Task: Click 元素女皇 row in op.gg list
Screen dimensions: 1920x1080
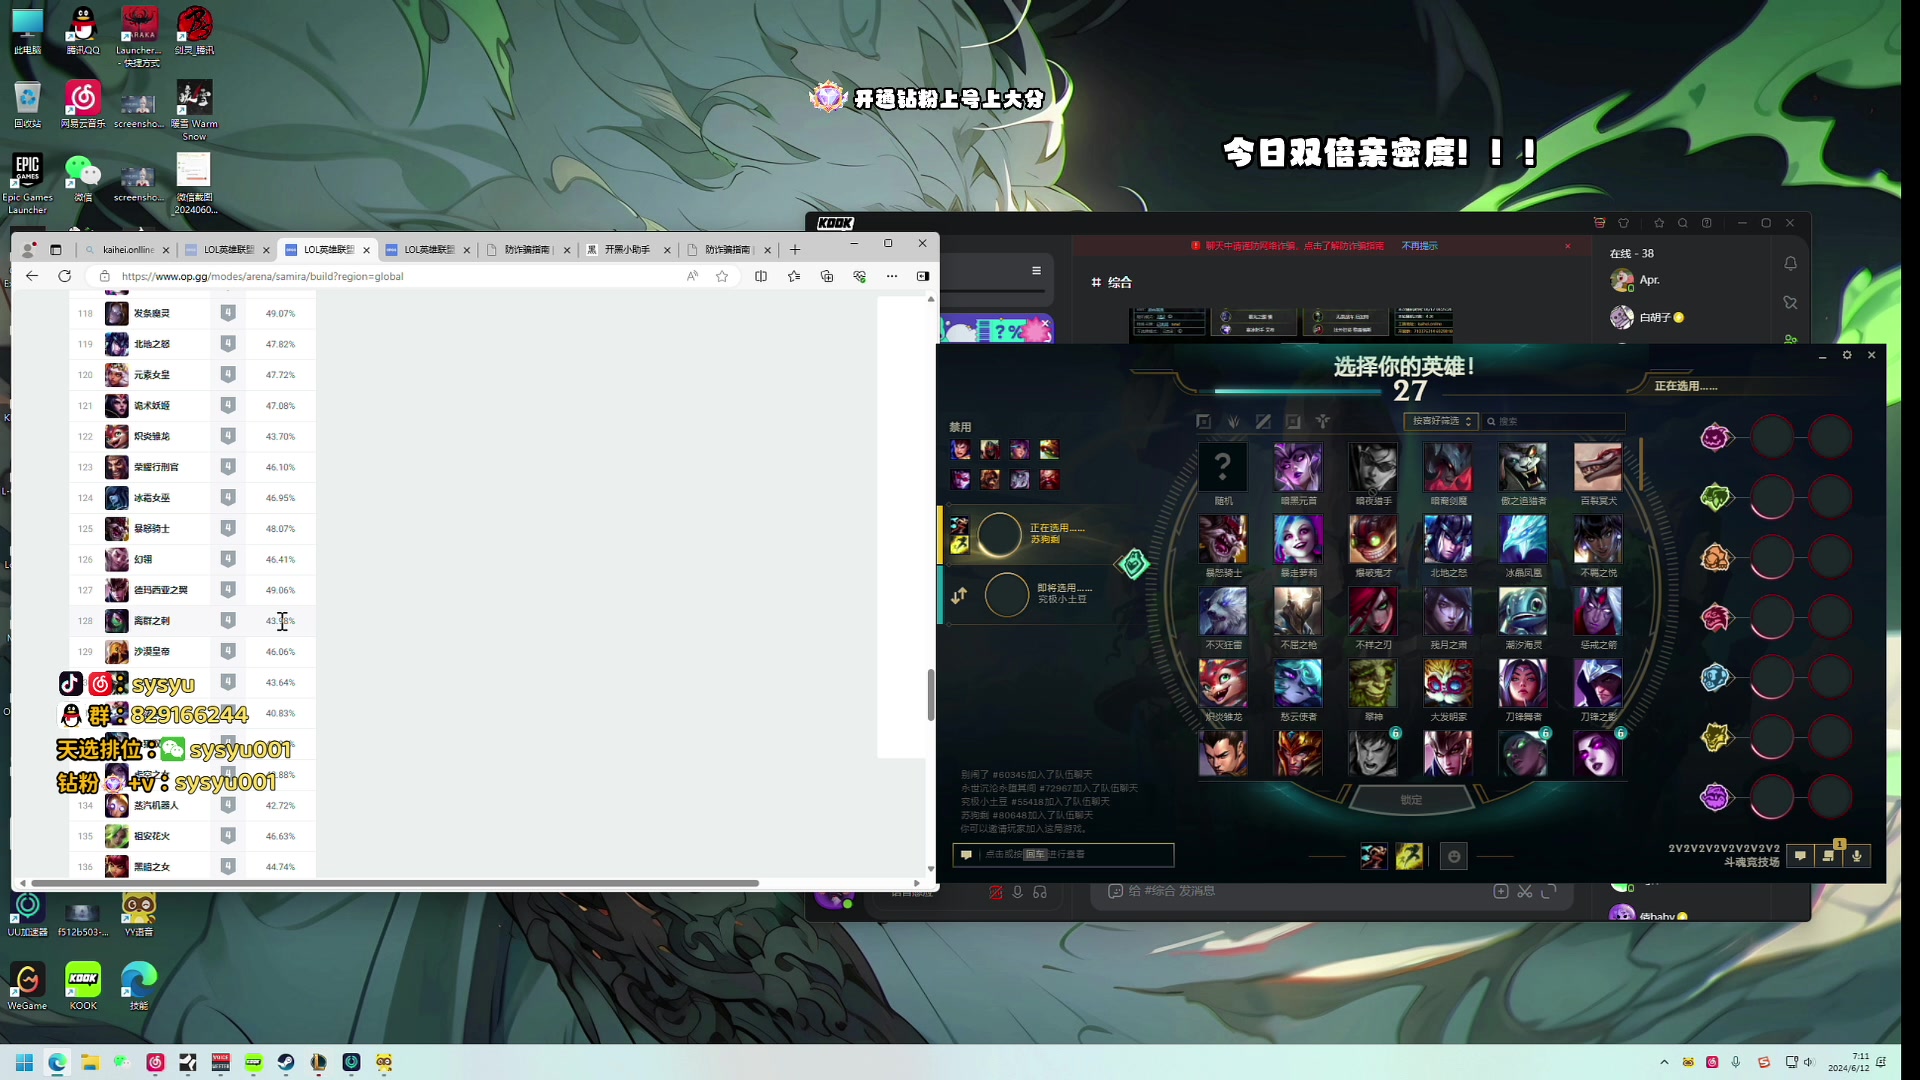Action: pos(192,375)
